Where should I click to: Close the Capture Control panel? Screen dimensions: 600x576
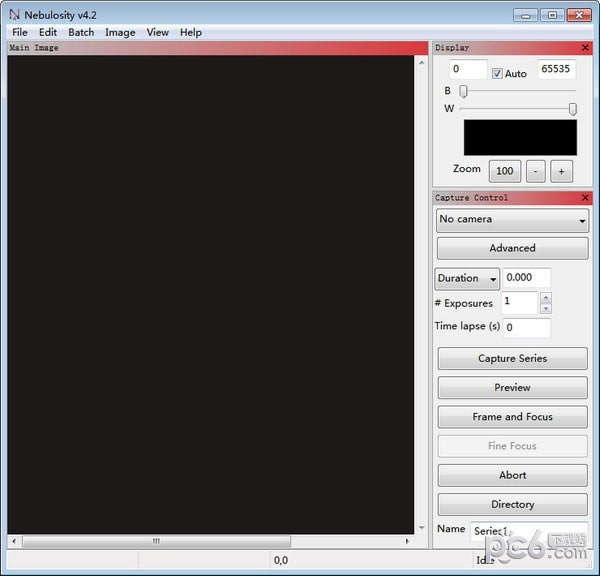pyautogui.click(x=585, y=197)
